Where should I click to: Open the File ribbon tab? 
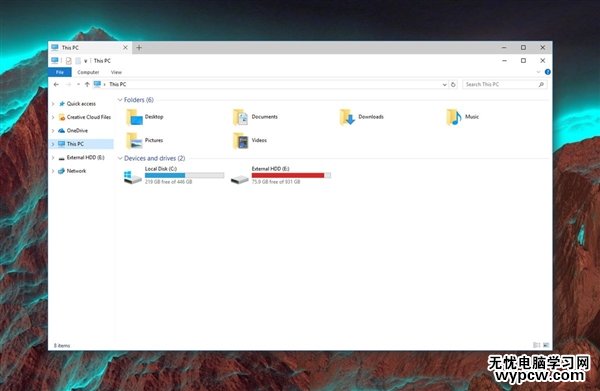click(x=60, y=72)
